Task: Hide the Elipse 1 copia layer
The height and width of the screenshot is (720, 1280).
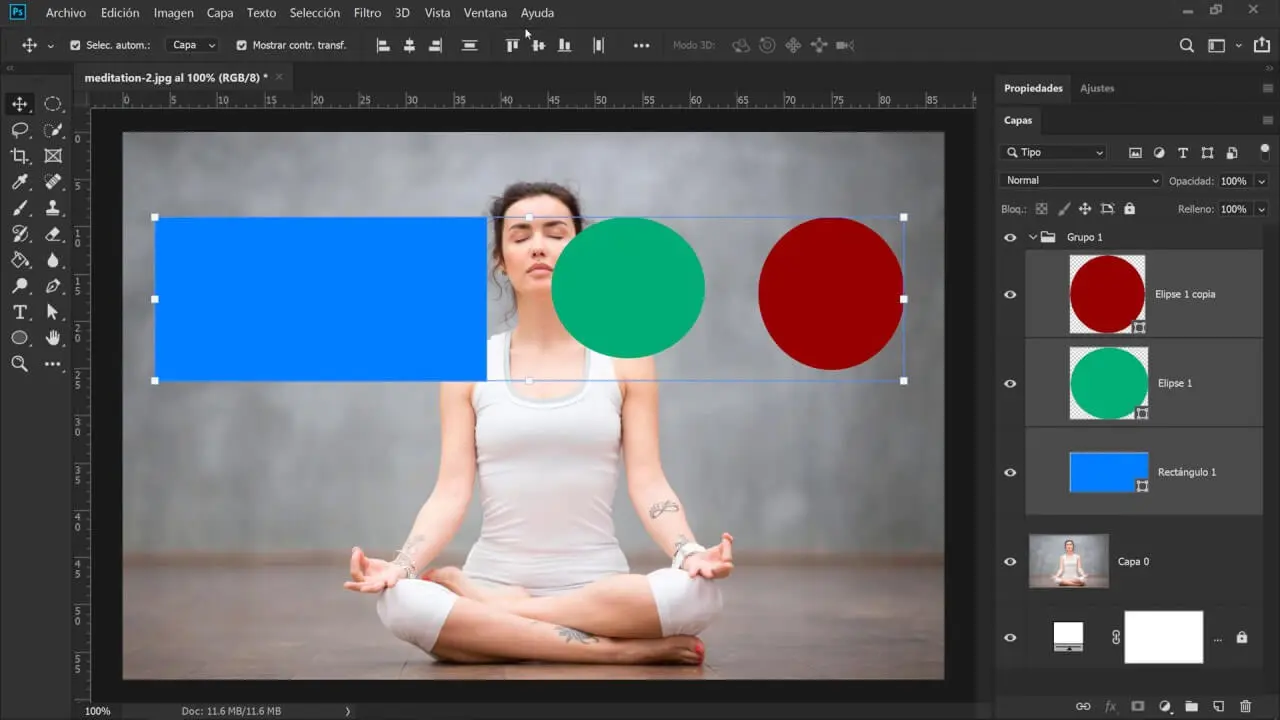Action: point(1010,294)
